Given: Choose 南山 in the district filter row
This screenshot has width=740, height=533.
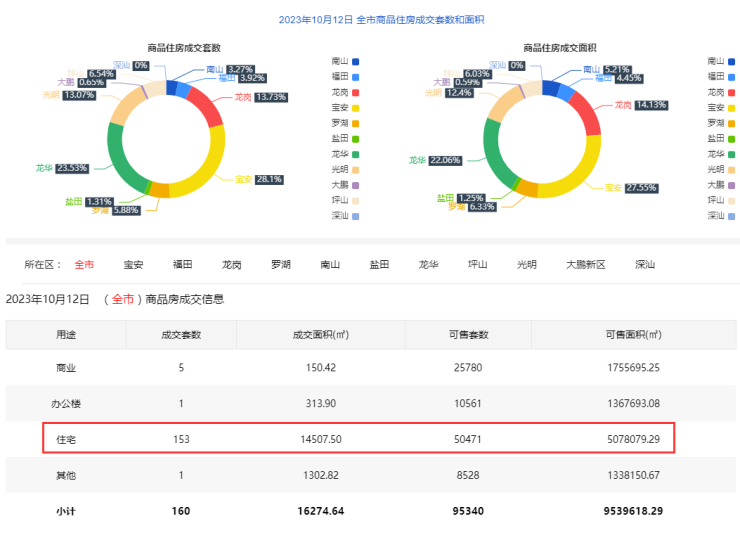Looking at the screenshot, I should tap(330, 265).
